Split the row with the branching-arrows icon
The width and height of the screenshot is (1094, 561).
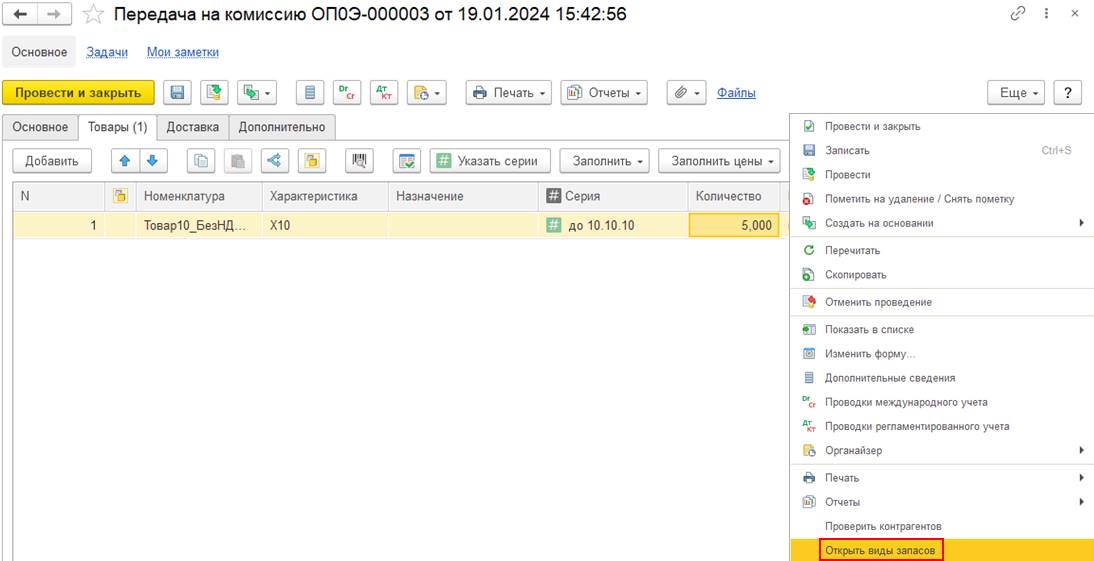(275, 161)
